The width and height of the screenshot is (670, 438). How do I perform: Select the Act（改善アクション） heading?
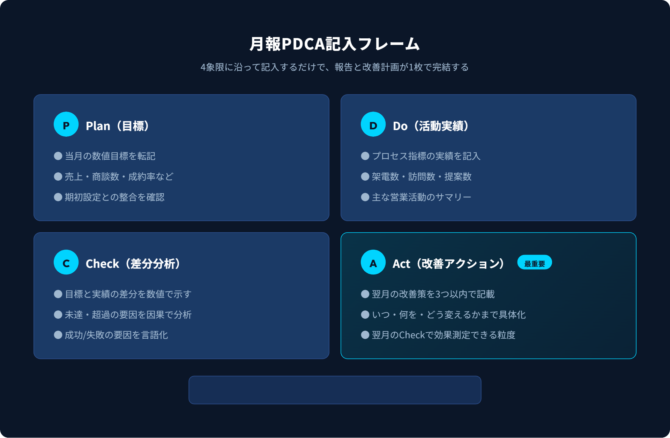448,264
